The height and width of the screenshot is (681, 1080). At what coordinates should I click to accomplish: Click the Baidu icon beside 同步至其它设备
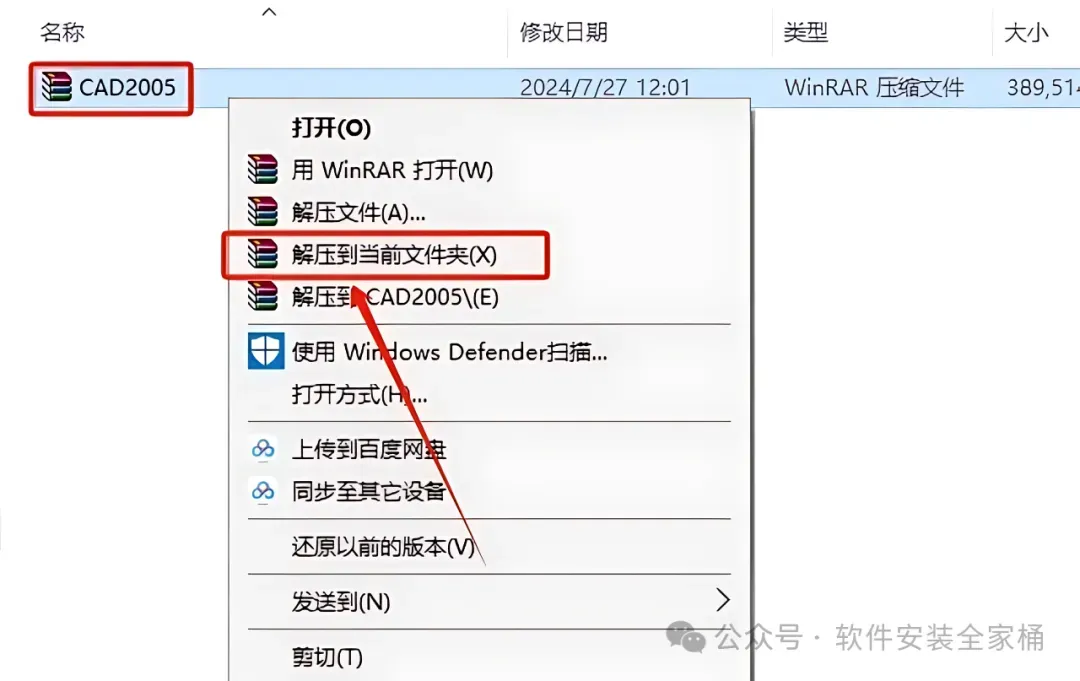pos(263,491)
